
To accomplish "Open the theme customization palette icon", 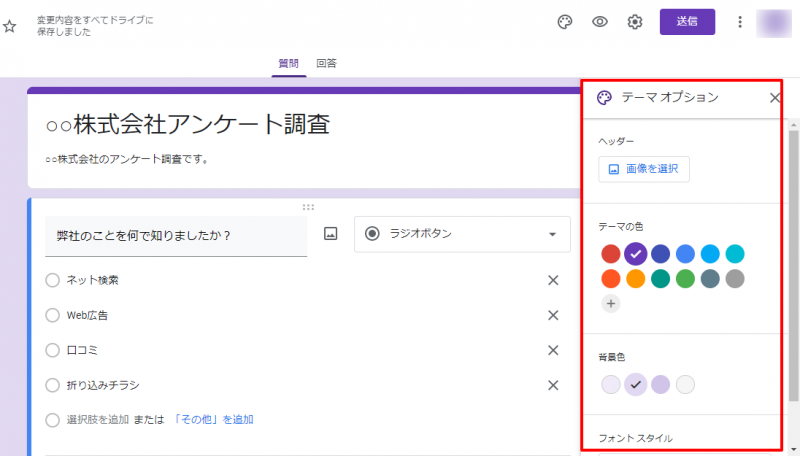I will [x=565, y=22].
